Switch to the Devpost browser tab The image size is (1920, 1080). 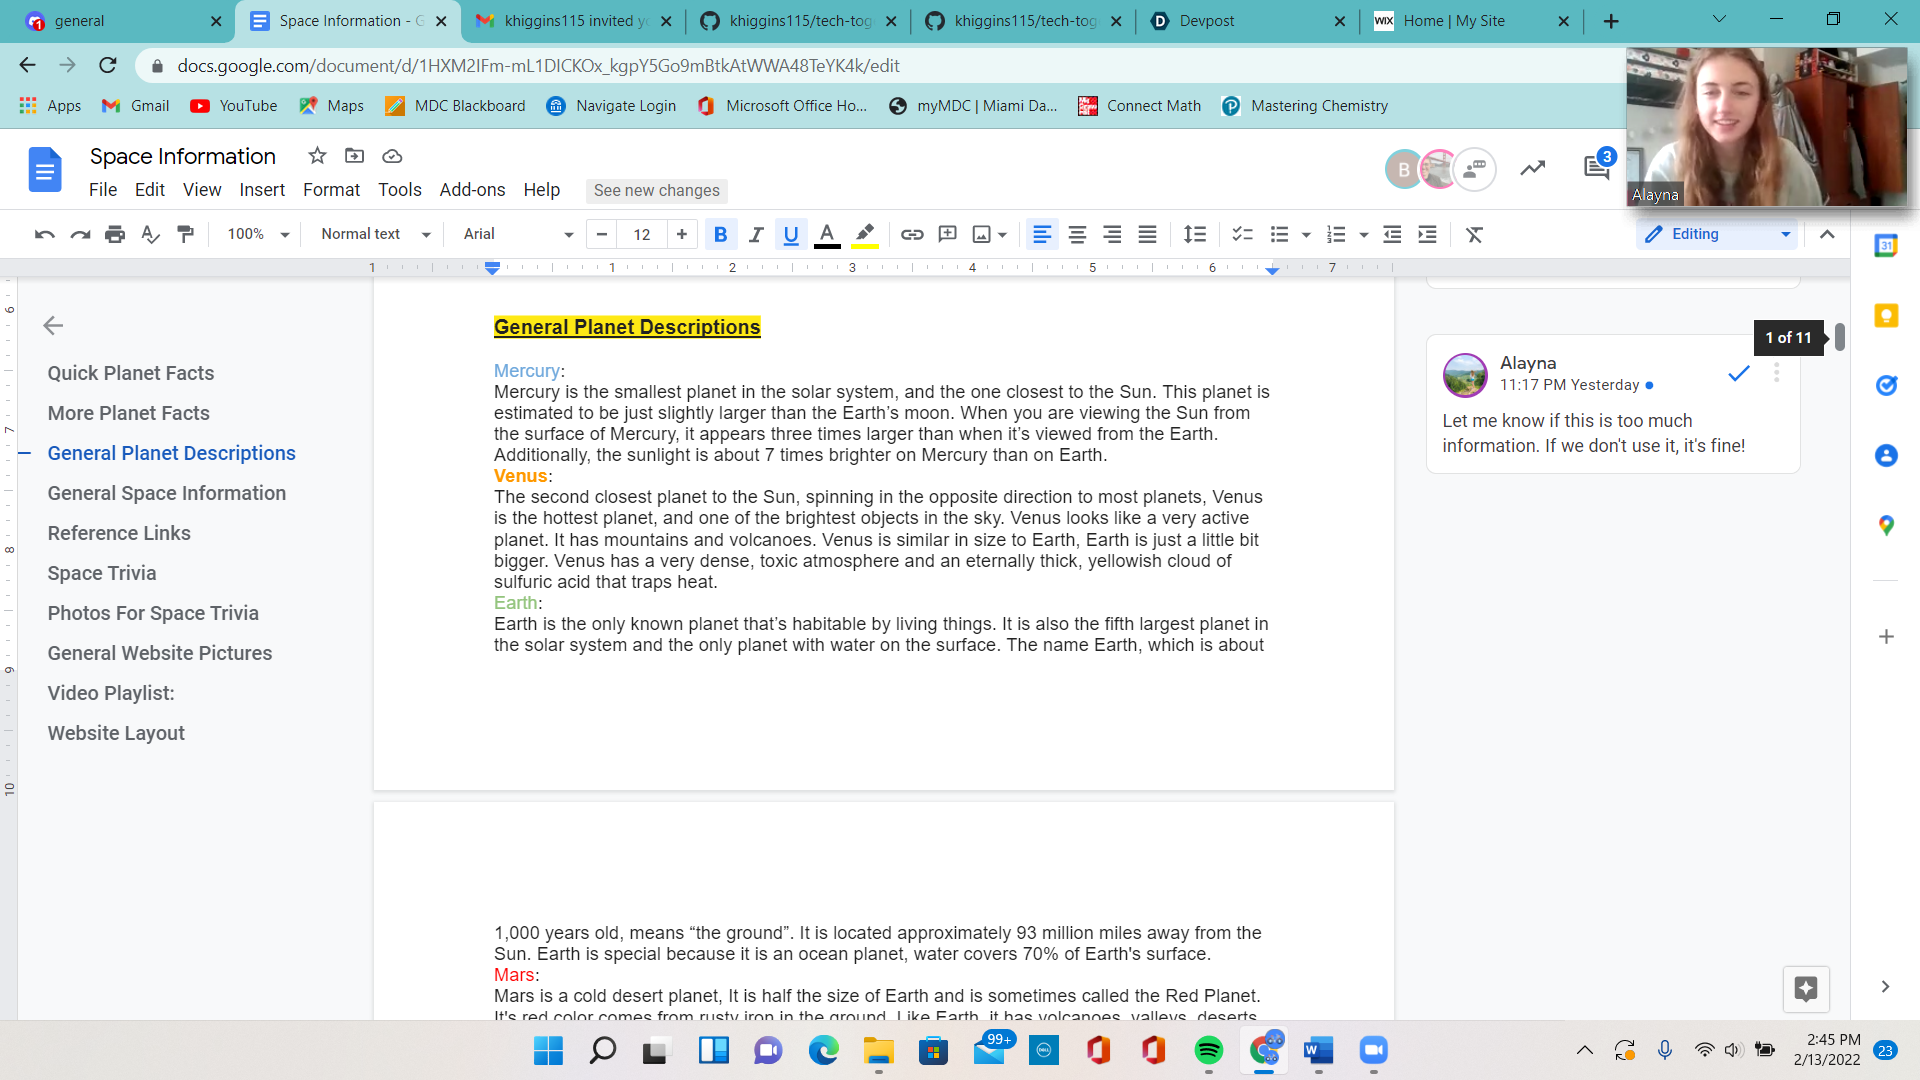(1206, 21)
